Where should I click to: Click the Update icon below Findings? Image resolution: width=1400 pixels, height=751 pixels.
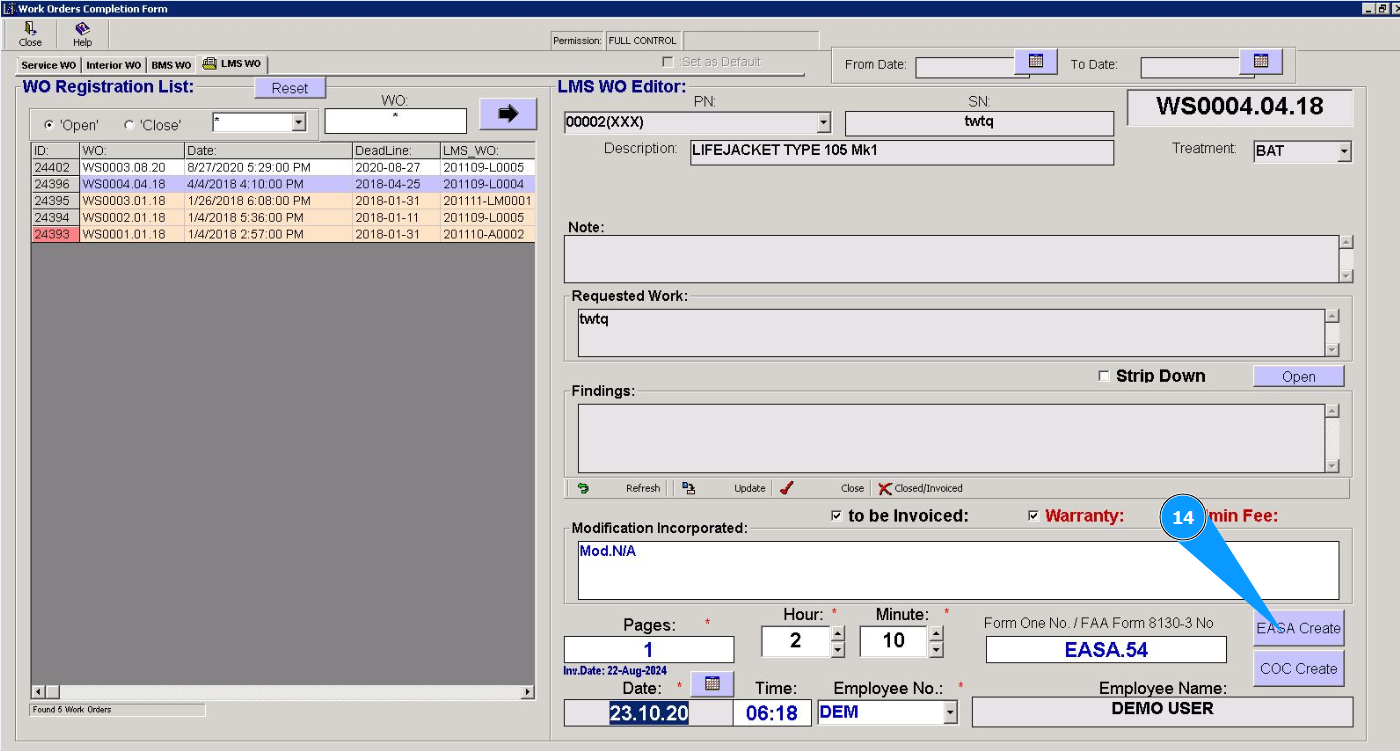tap(689, 488)
